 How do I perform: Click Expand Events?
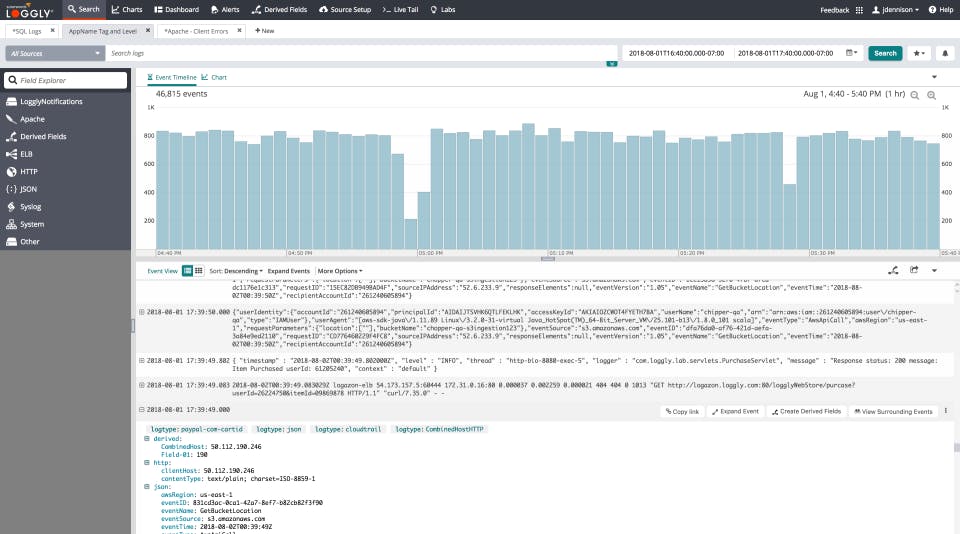[288, 271]
